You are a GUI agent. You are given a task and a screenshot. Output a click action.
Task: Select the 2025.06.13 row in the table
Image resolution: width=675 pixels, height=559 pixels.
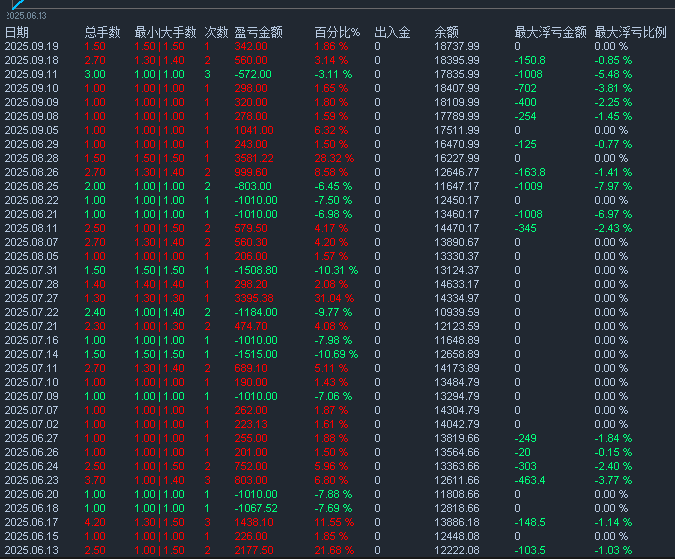pyautogui.click(x=32, y=550)
